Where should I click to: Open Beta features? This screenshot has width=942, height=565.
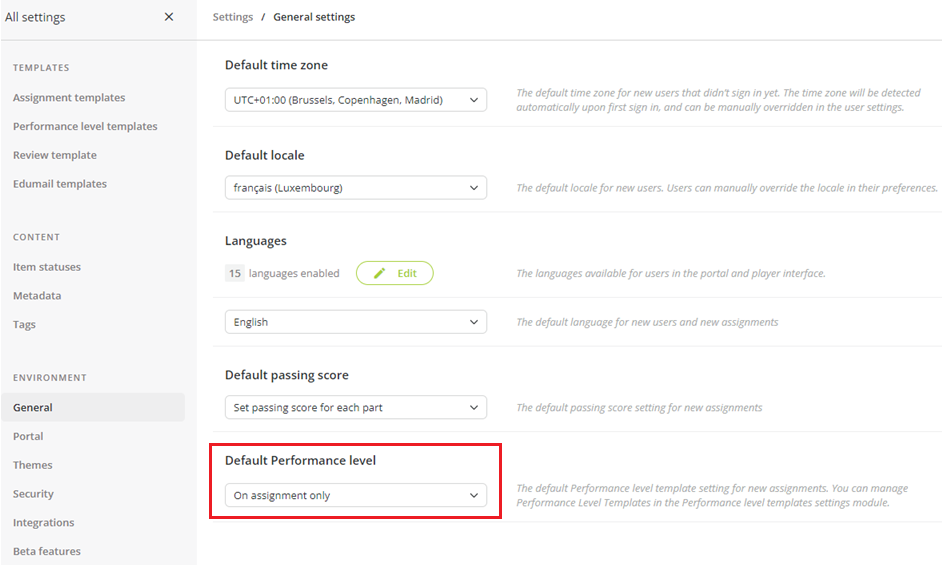click(x=47, y=551)
